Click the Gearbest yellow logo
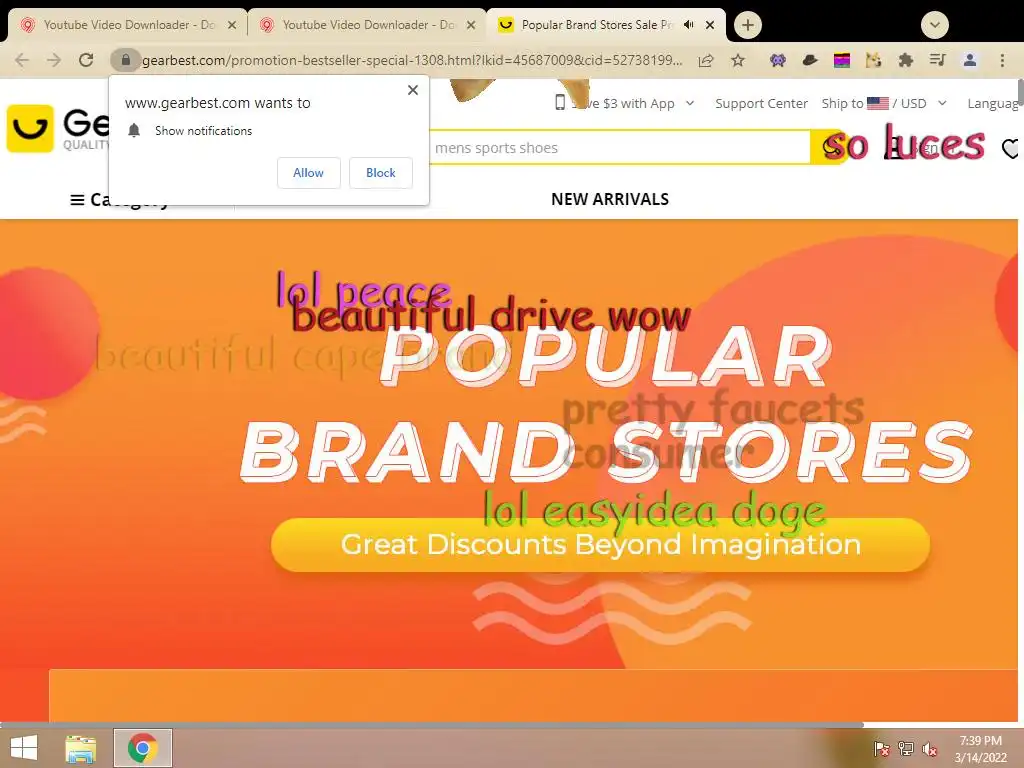The height and width of the screenshot is (768, 1024). (x=29, y=128)
